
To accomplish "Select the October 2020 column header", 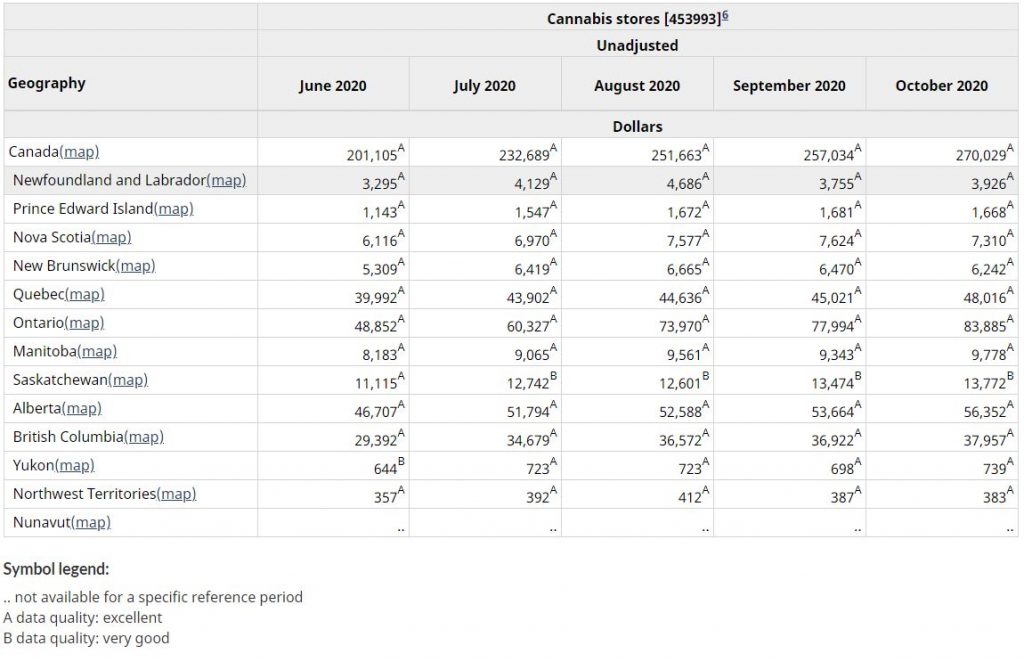I will point(941,86).
